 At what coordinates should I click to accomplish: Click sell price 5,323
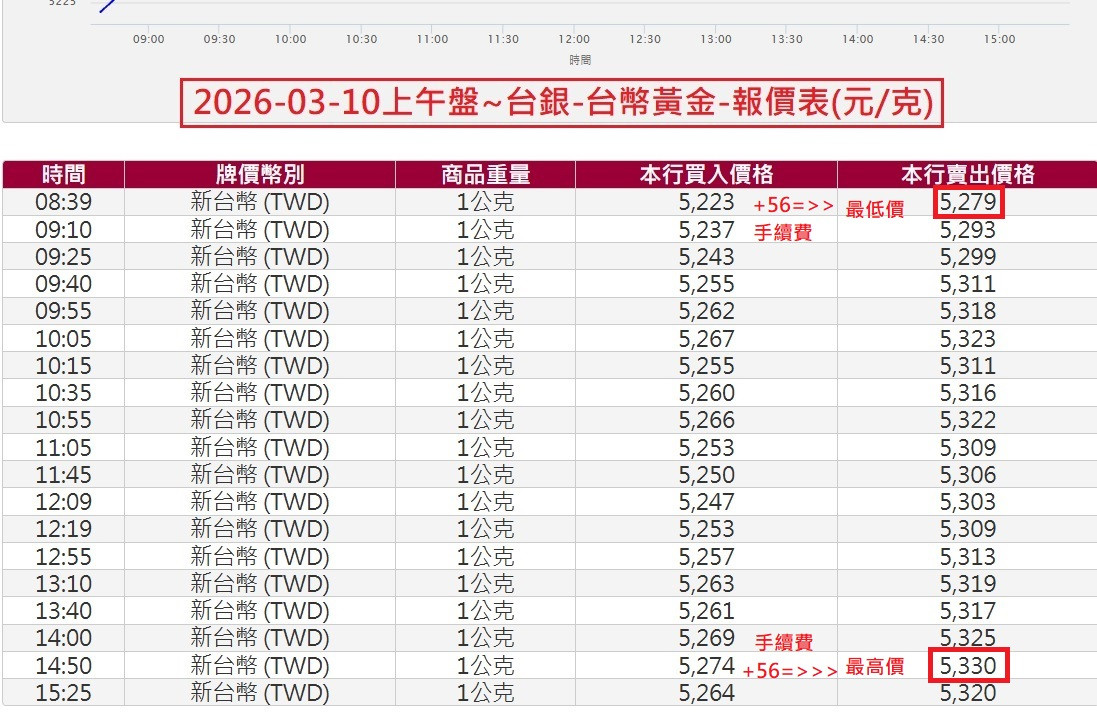pos(968,339)
